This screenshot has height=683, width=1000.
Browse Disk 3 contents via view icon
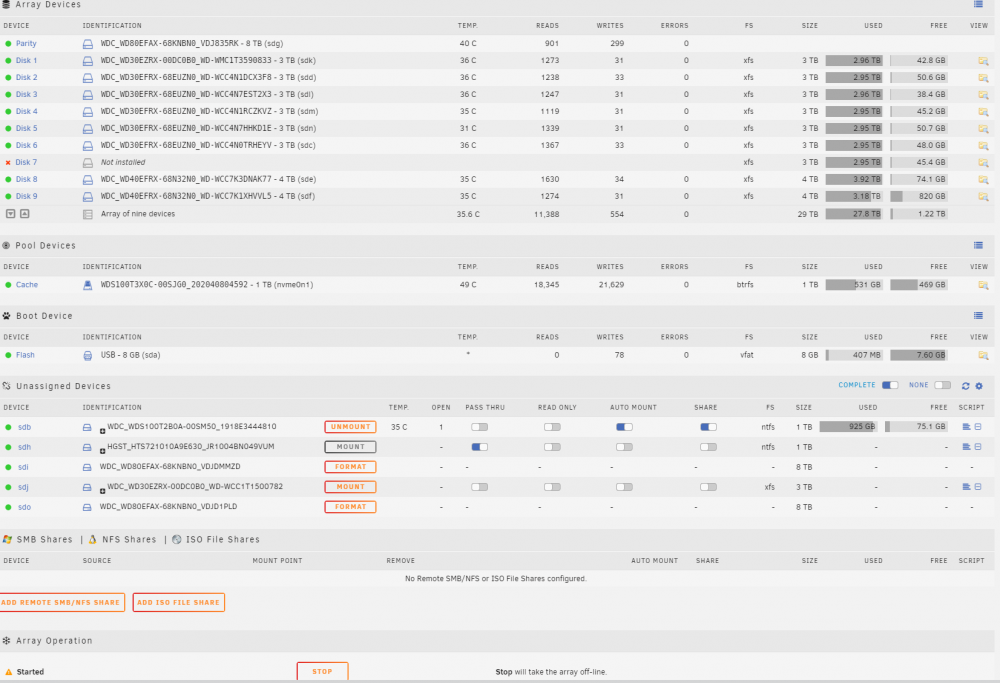983,95
